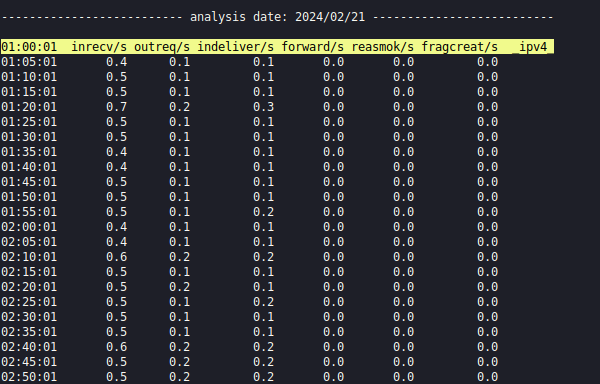Viewport: 600px width, 384px height.
Task: Click the _ipv4_ label in header
Action: pos(533,47)
